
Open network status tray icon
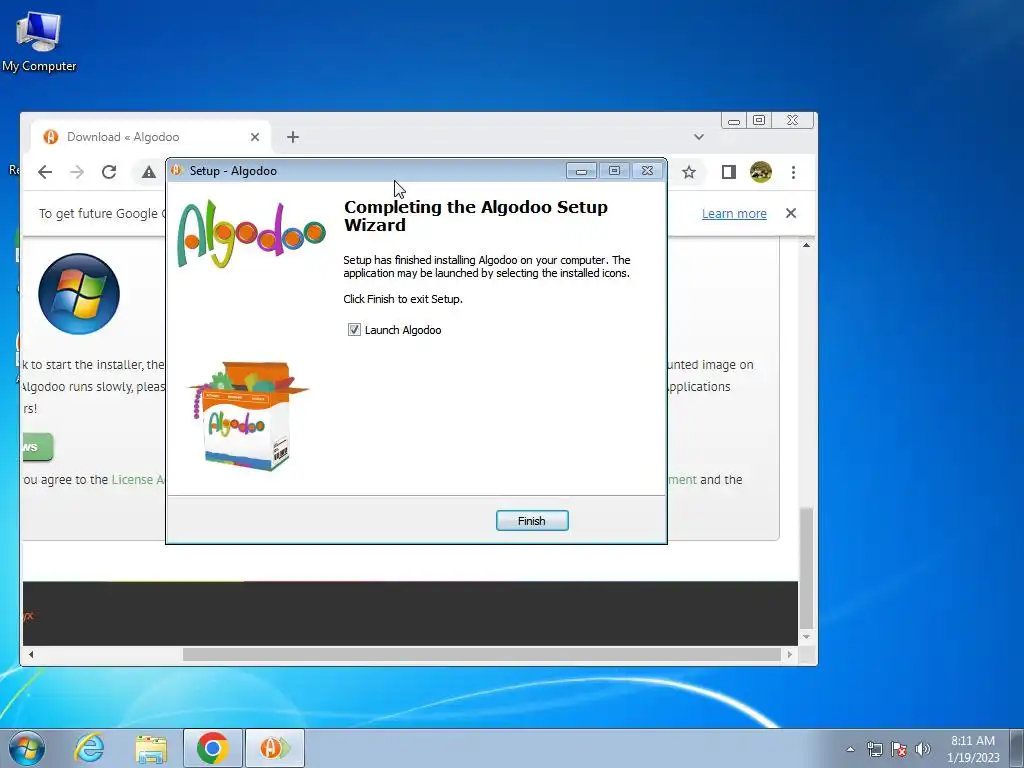874,749
